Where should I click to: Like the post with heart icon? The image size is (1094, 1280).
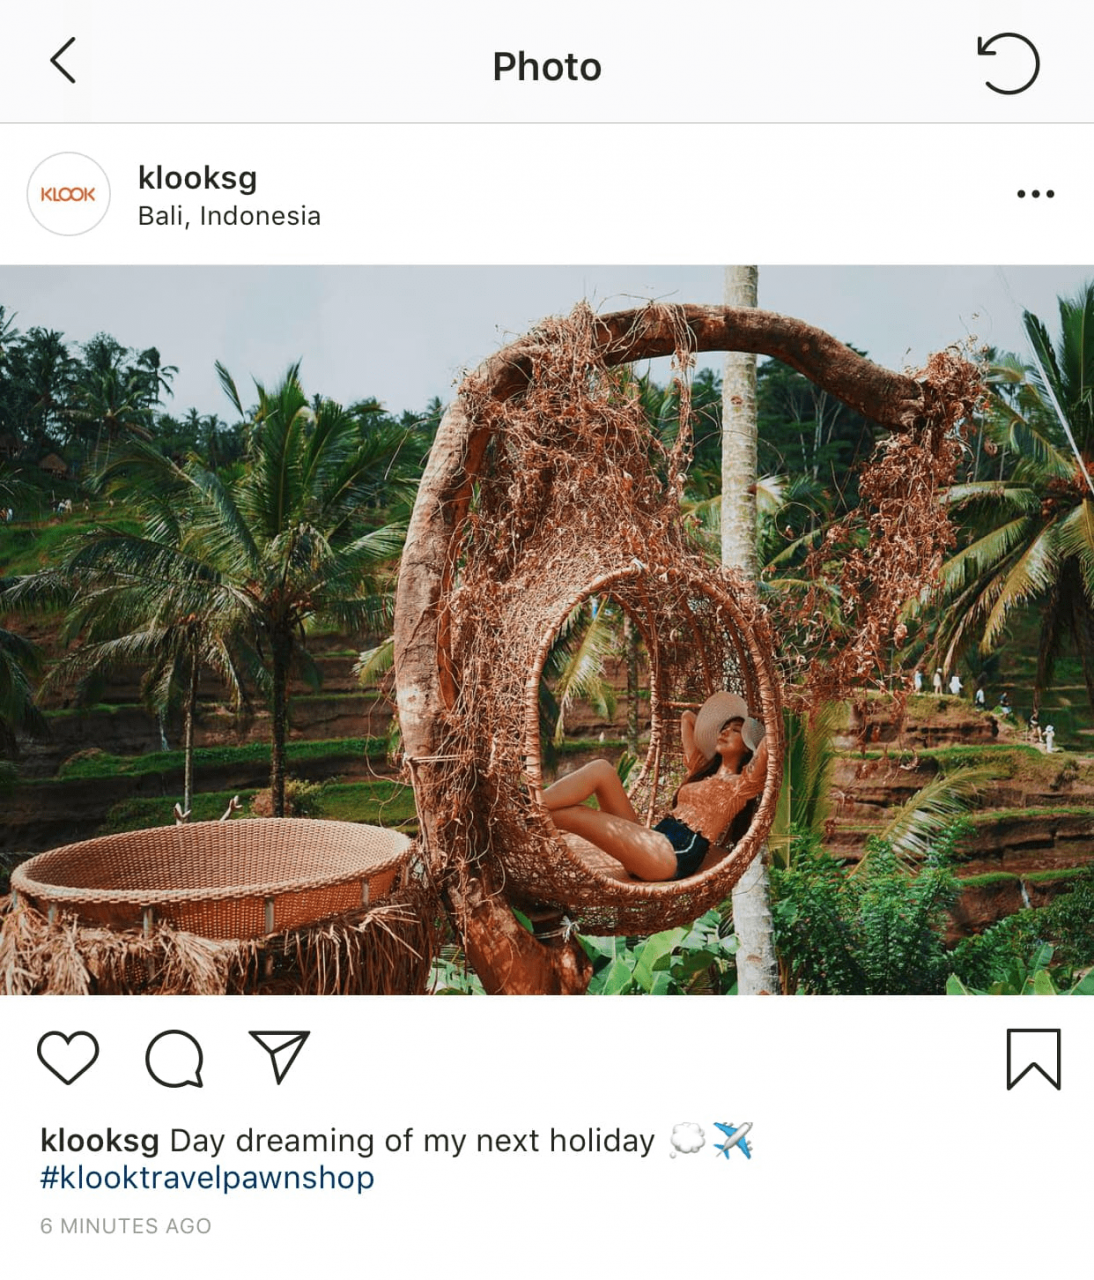pyautogui.click(x=68, y=1057)
